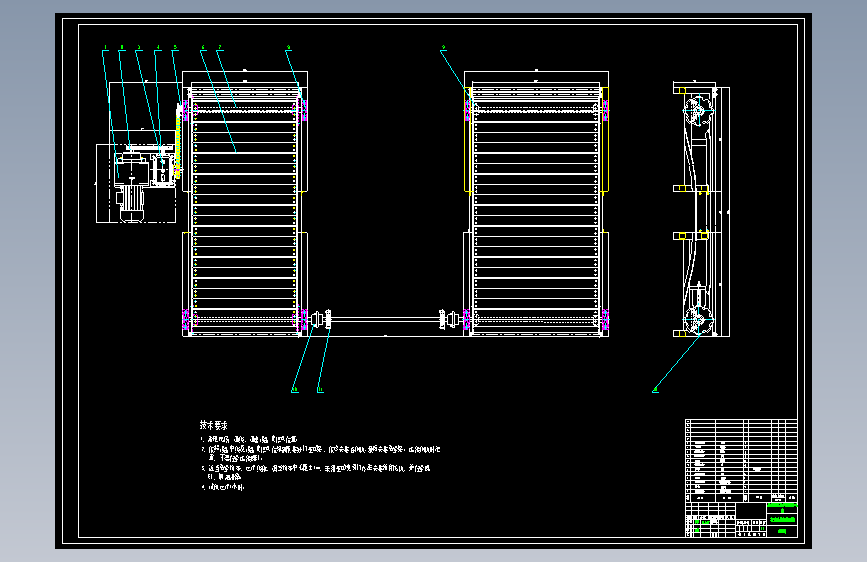The width and height of the screenshot is (867, 562).
Task: Click the parts list table above the title block
Action: tap(741, 460)
